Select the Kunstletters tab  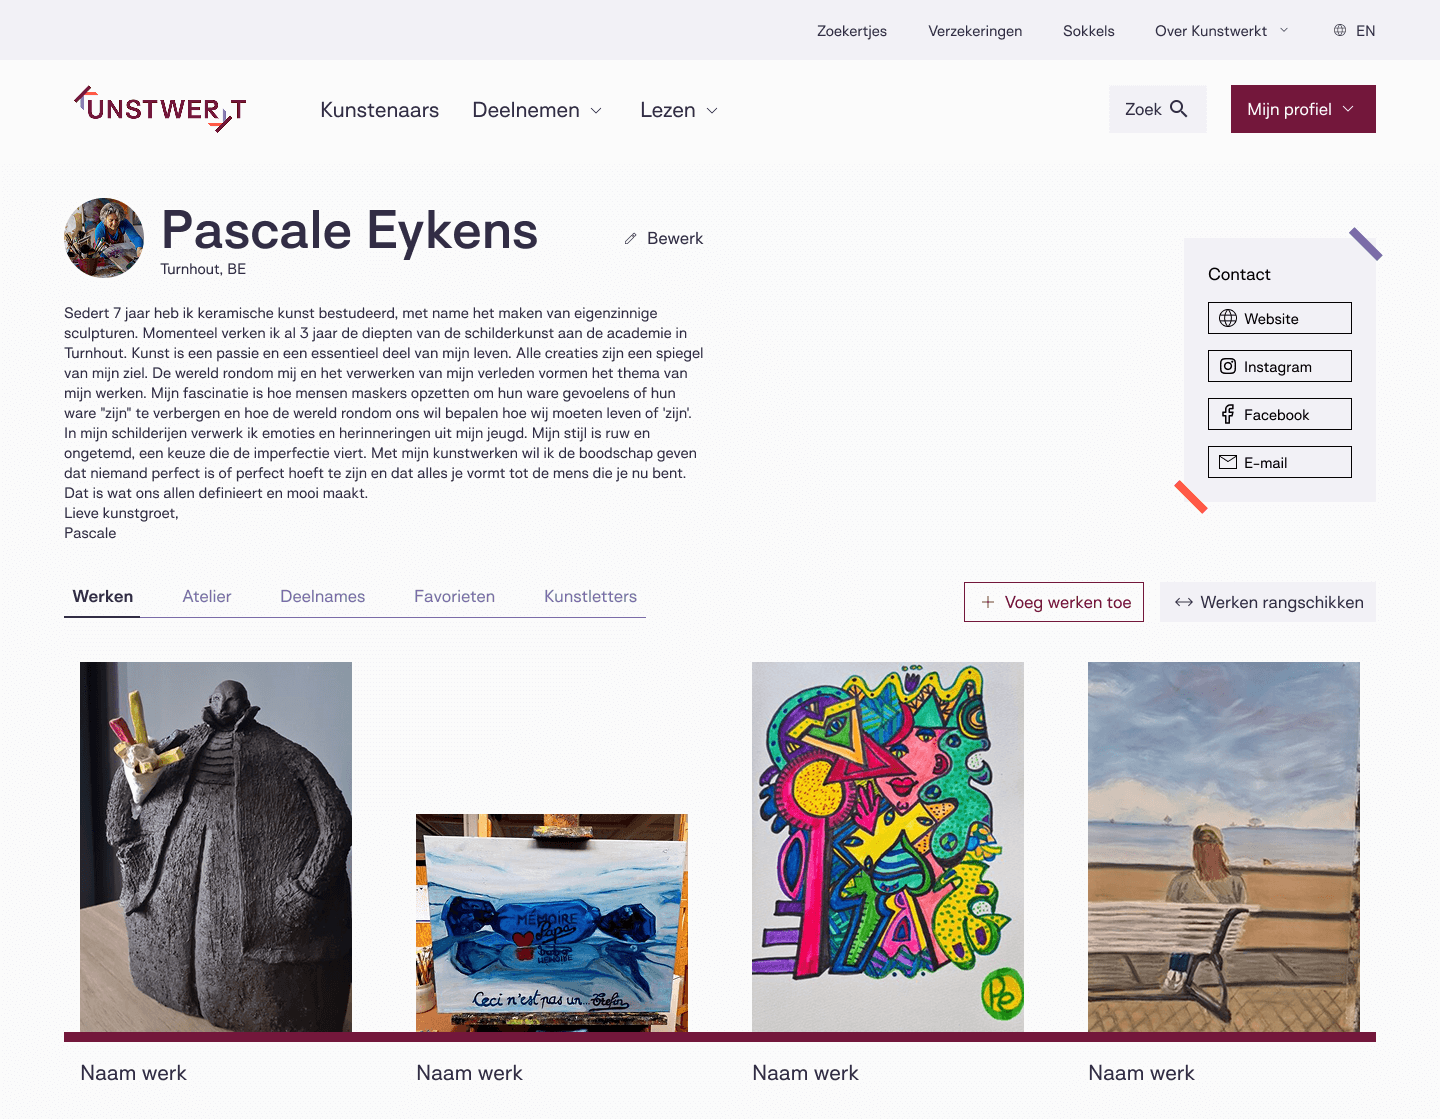(x=590, y=596)
